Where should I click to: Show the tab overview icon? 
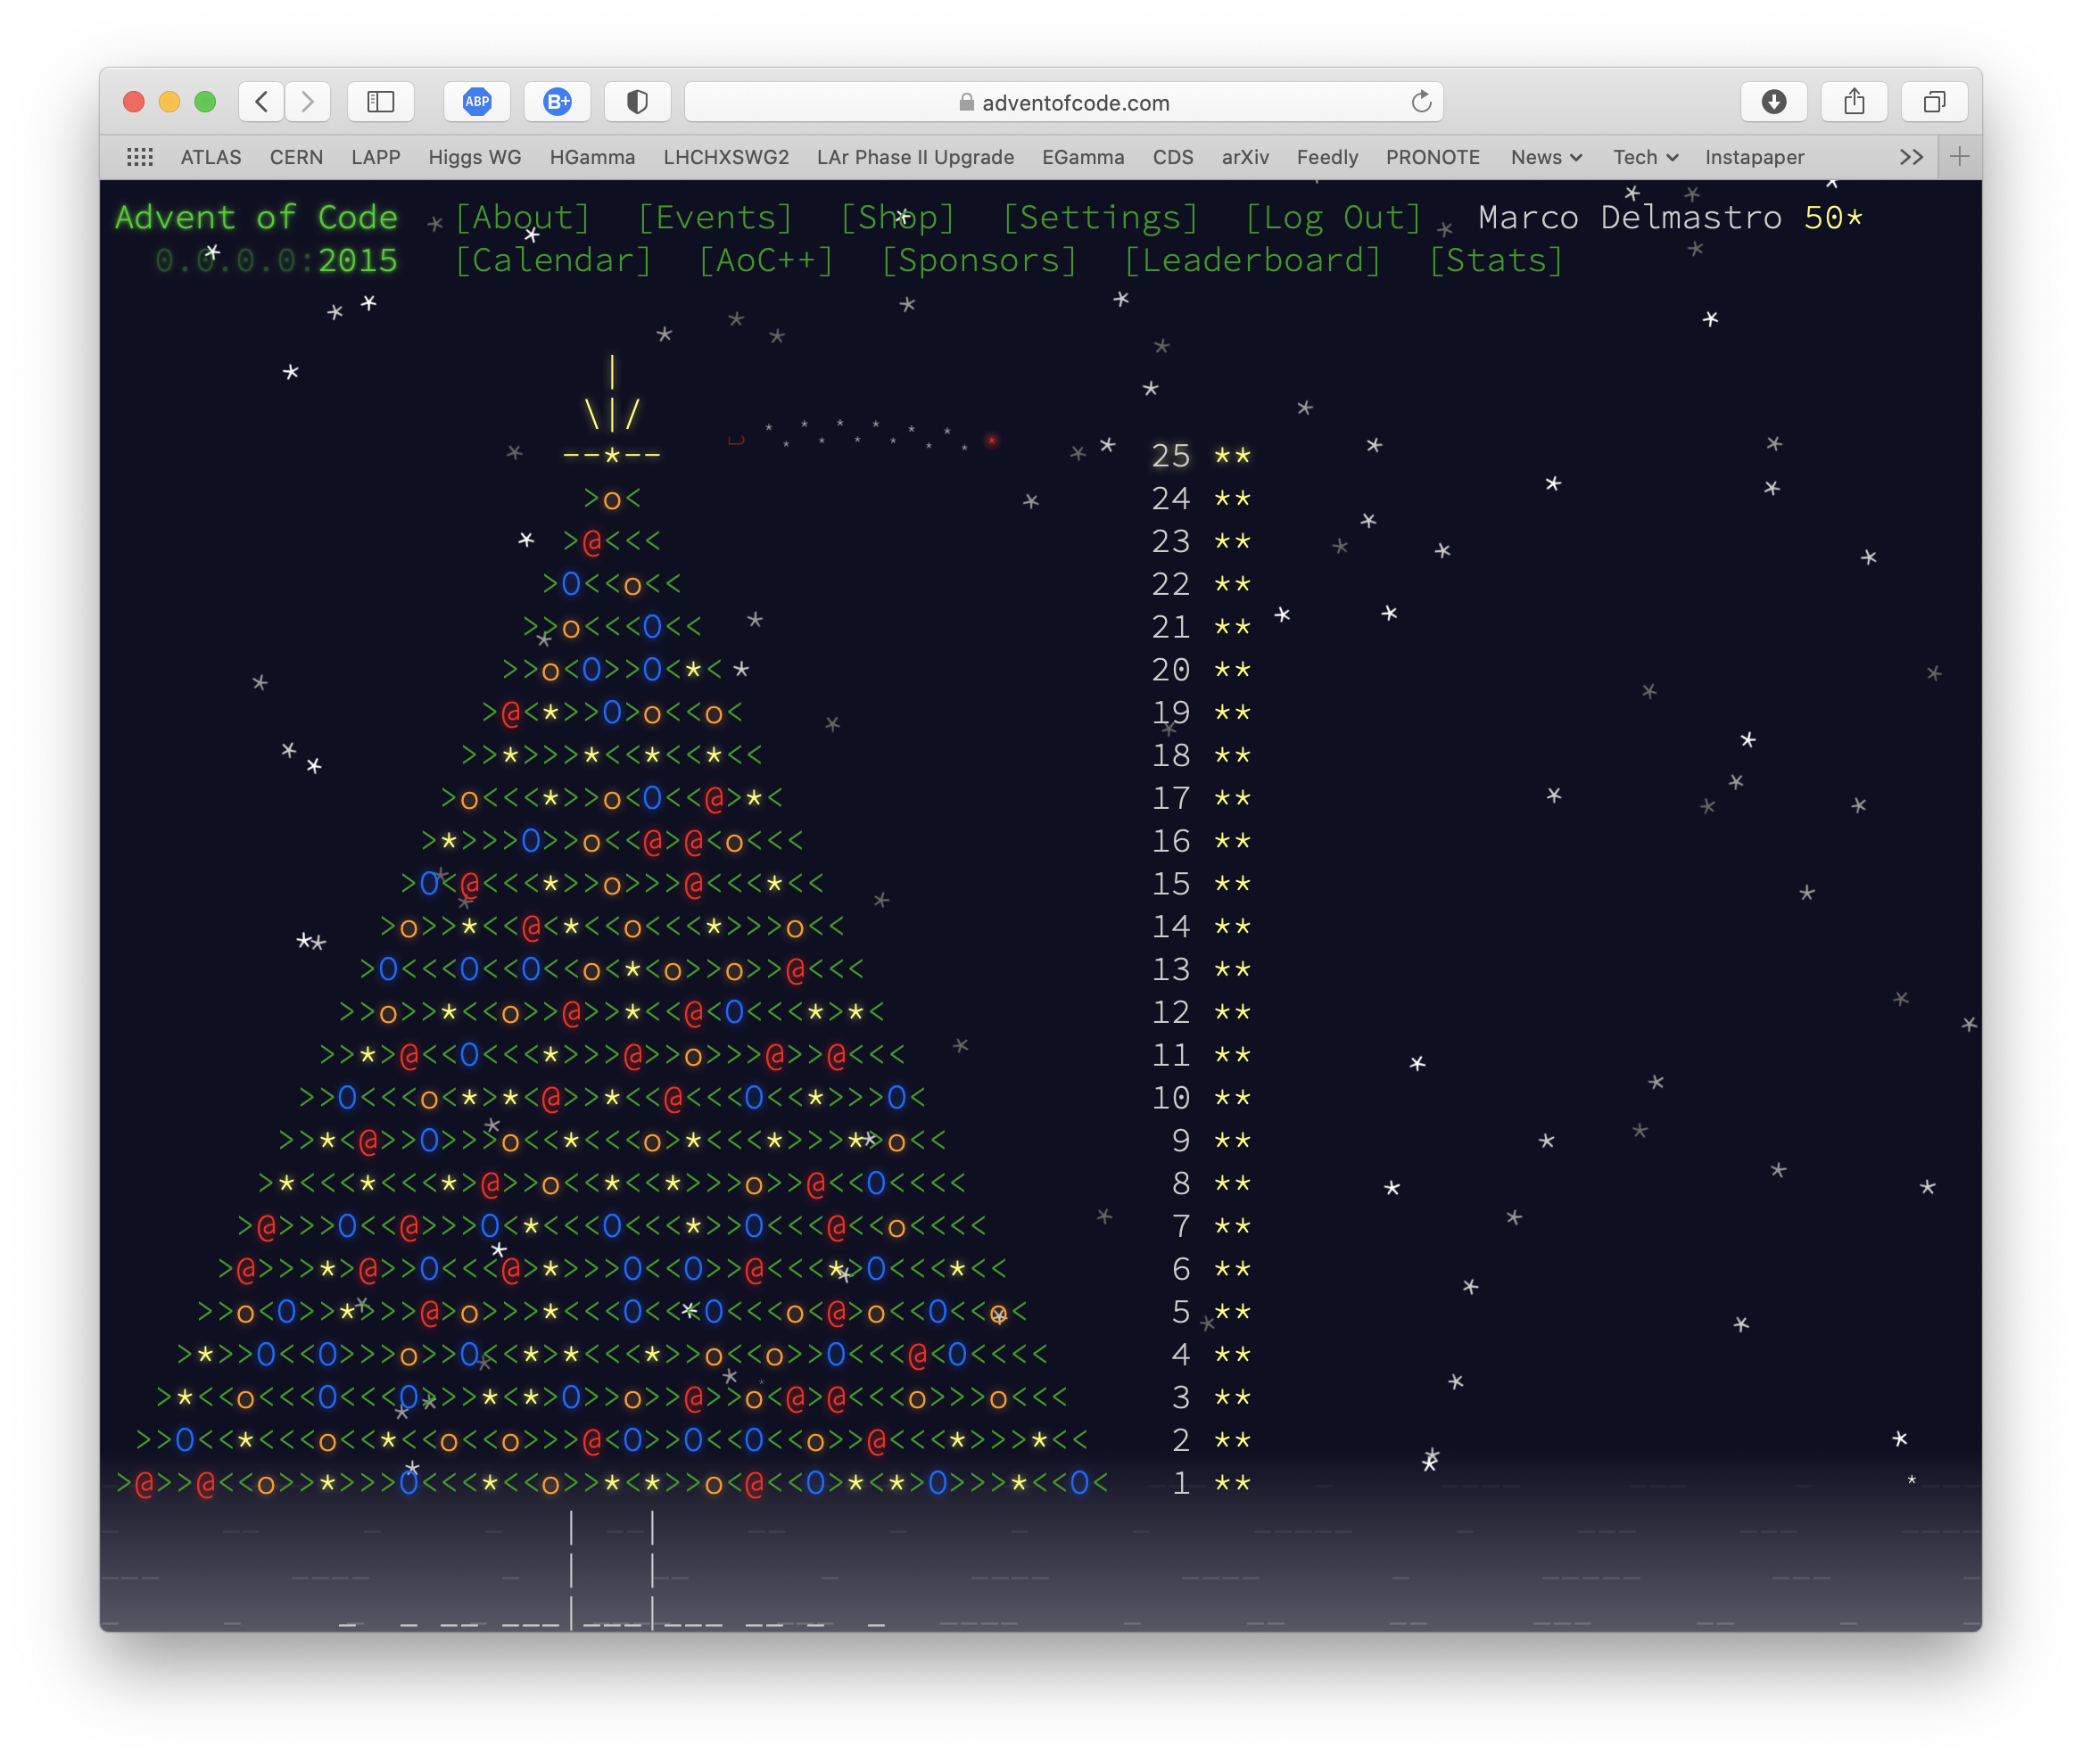(1934, 102)
